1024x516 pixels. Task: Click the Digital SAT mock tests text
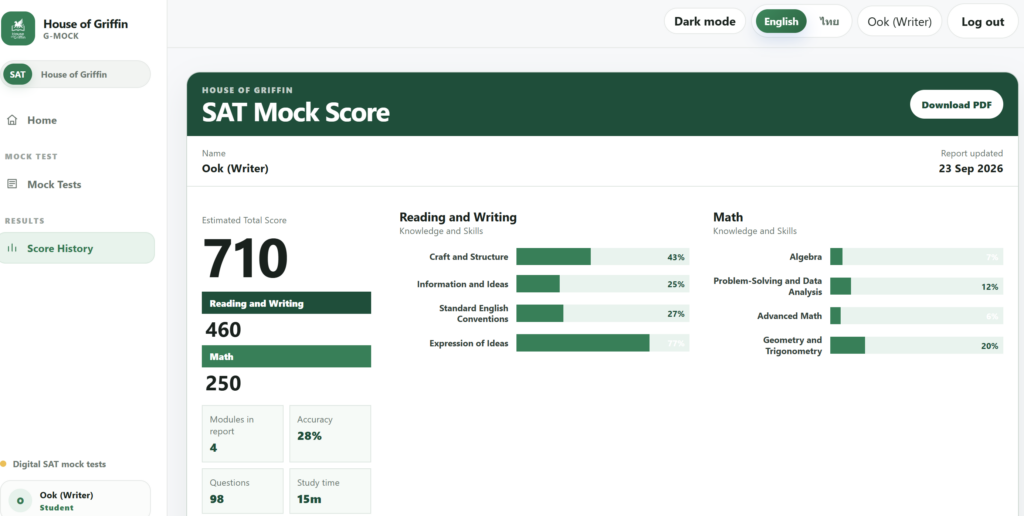pos(59,464)
